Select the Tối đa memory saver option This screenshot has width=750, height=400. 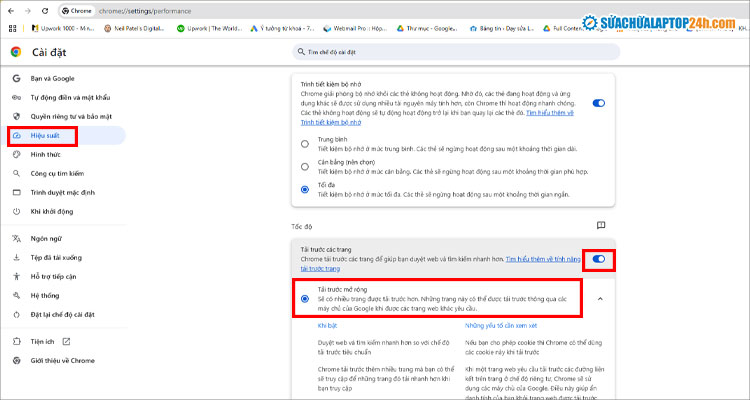(x=305, y=188)
